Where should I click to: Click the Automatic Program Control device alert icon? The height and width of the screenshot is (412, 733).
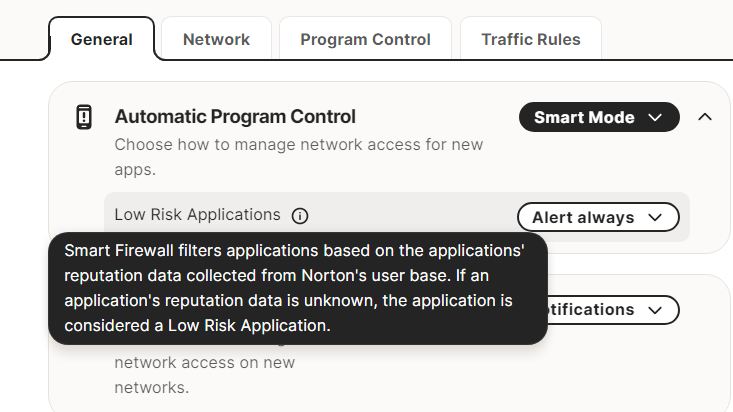(84, 117)
